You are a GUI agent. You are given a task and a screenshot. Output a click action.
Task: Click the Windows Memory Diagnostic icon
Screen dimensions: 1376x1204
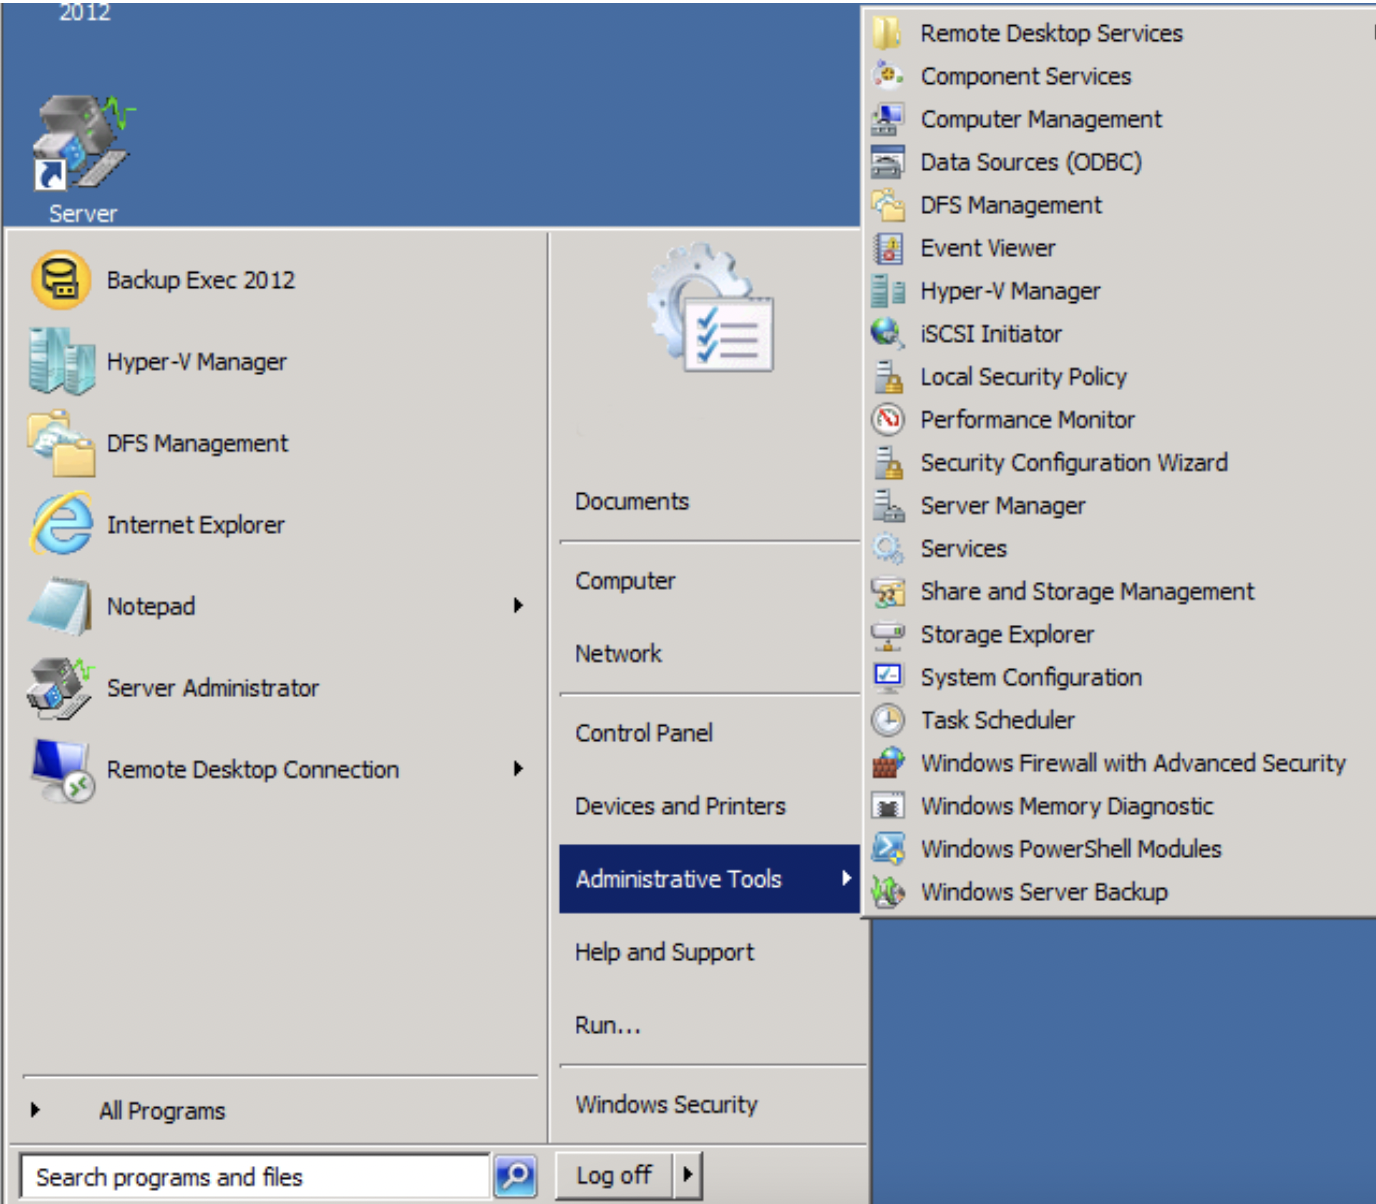point(887,806)
